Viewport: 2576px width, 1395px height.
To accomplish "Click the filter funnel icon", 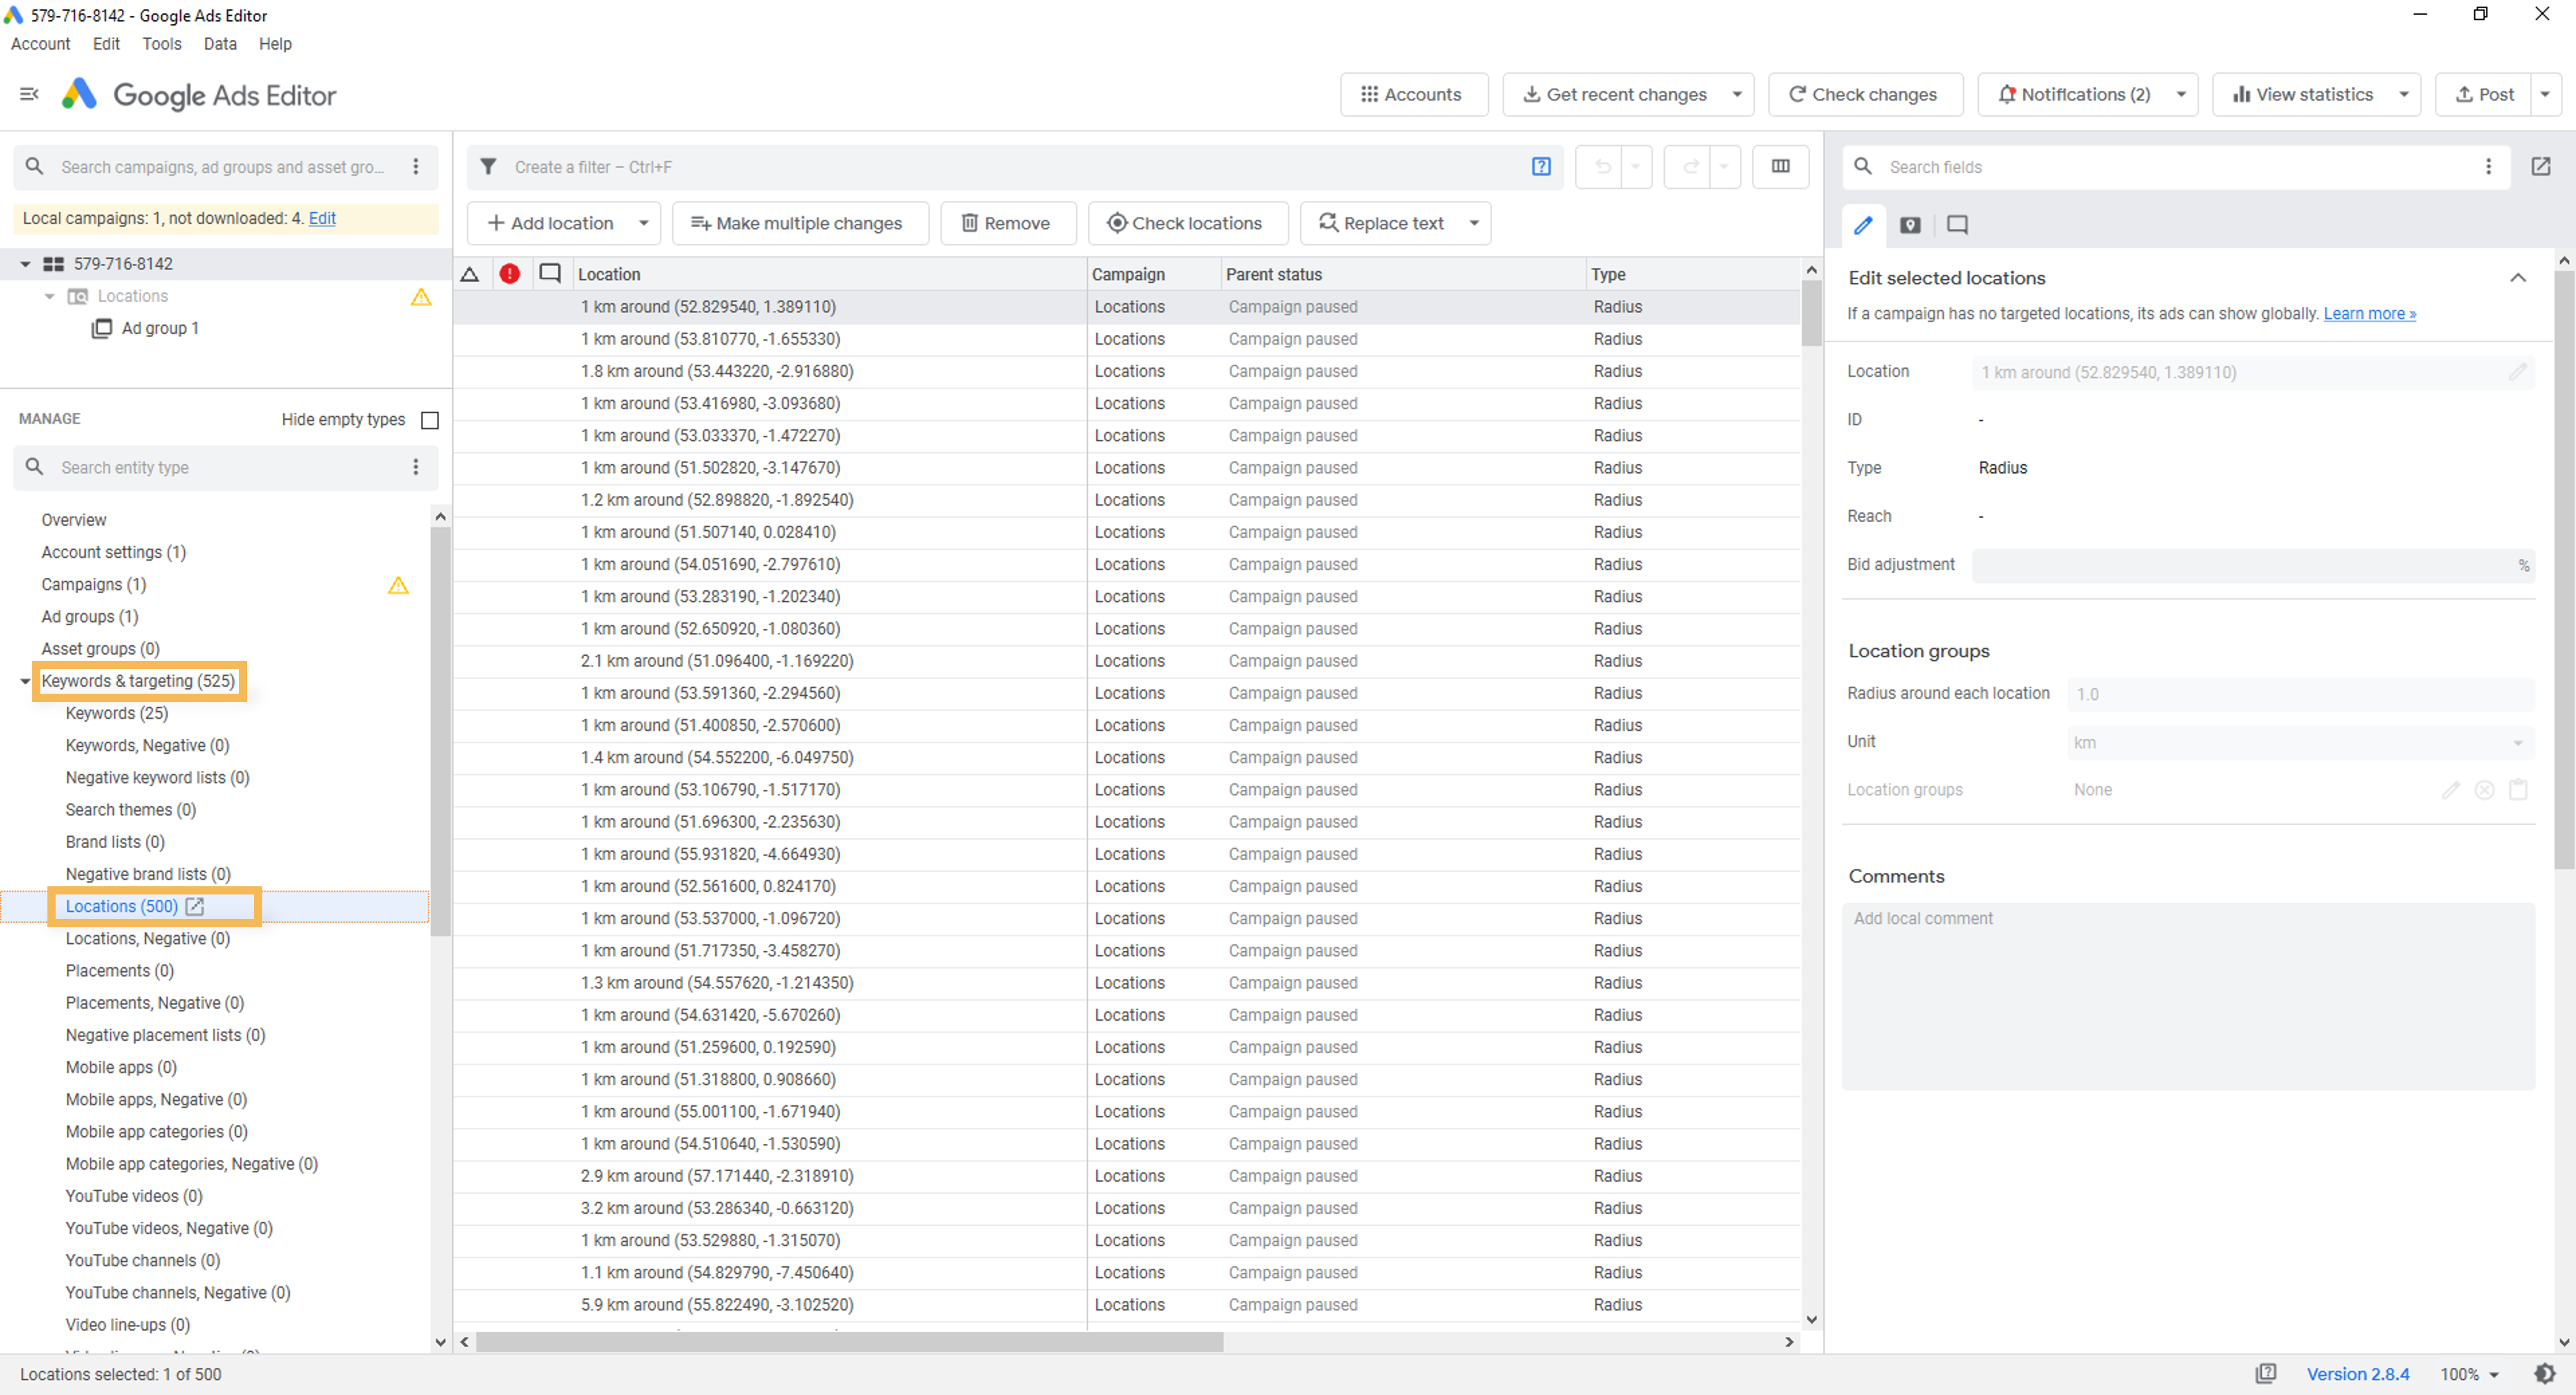I will pos(488,166).
